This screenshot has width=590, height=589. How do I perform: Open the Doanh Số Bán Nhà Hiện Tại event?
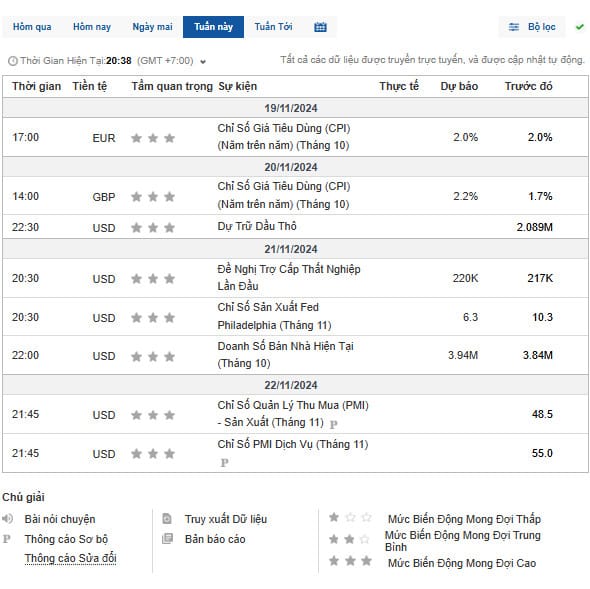(286, 355)
